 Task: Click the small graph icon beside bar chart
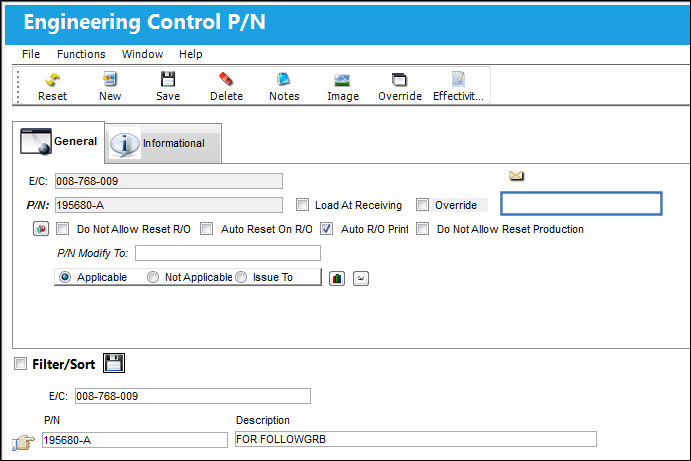point(360,278)
